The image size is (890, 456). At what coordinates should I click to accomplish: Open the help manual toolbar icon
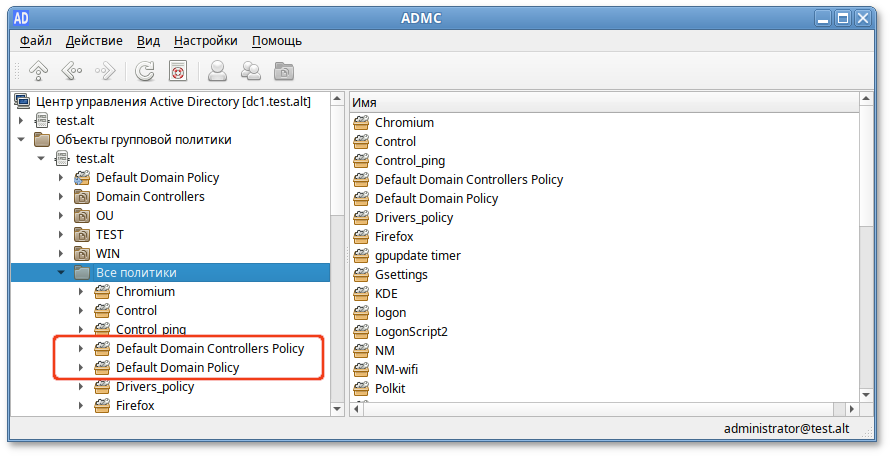[x=178, y=71]
